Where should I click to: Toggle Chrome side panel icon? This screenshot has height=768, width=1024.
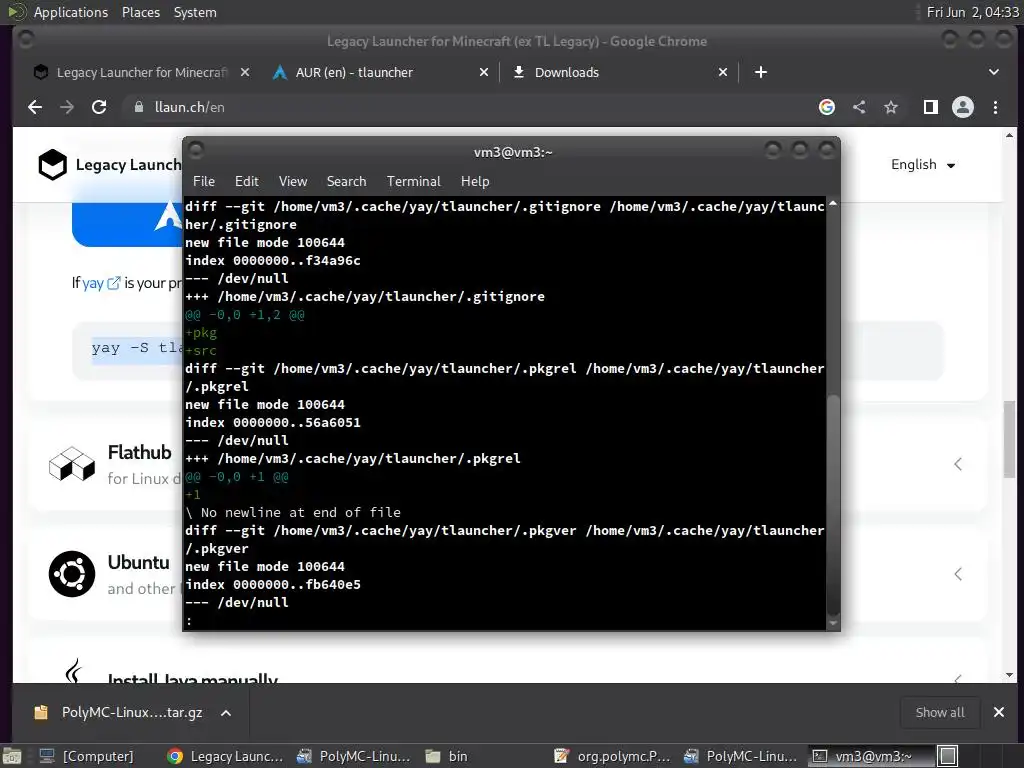(x=931, y=107)
